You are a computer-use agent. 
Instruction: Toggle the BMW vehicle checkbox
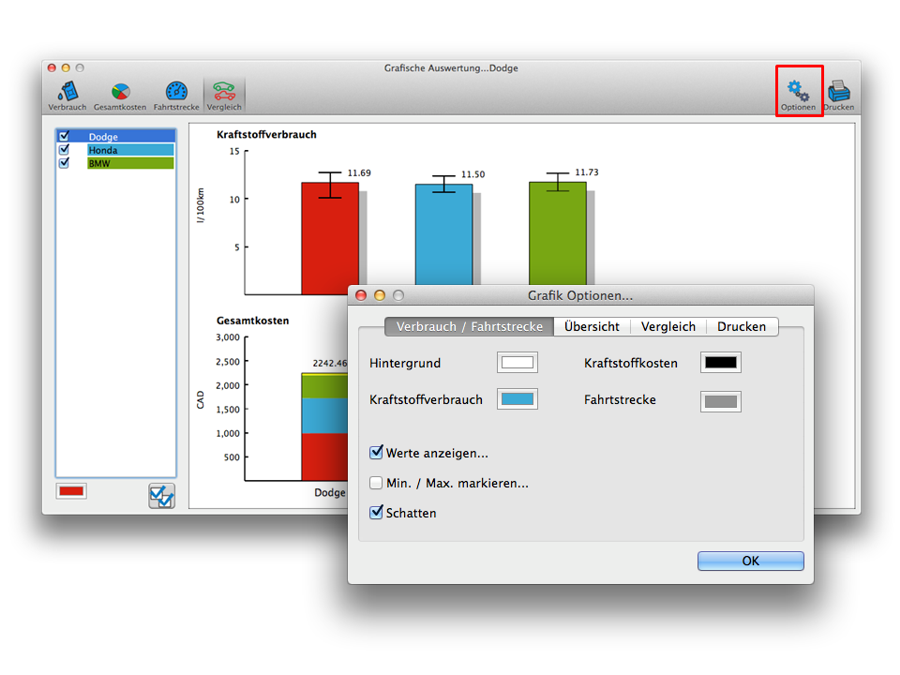tap(64, 163)
